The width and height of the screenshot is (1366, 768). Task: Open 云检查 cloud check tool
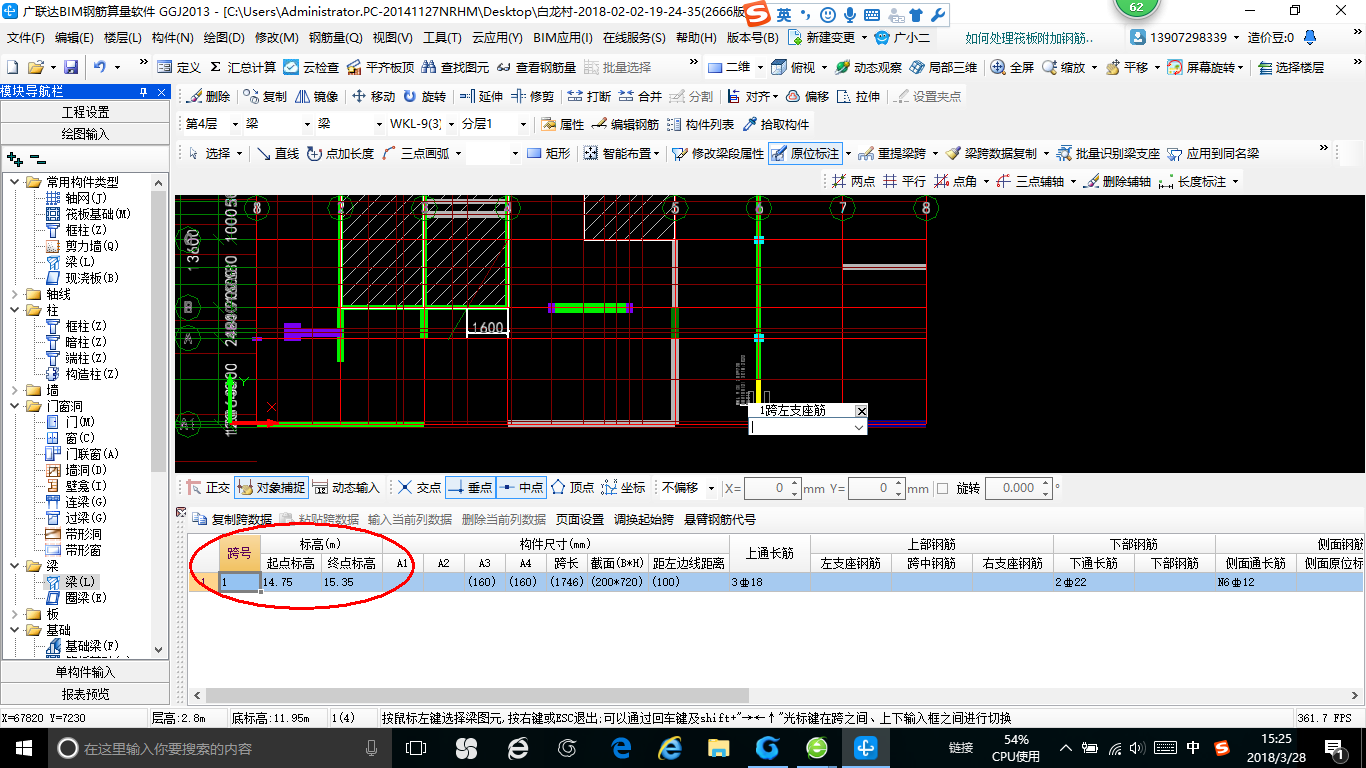click(311, 67)
